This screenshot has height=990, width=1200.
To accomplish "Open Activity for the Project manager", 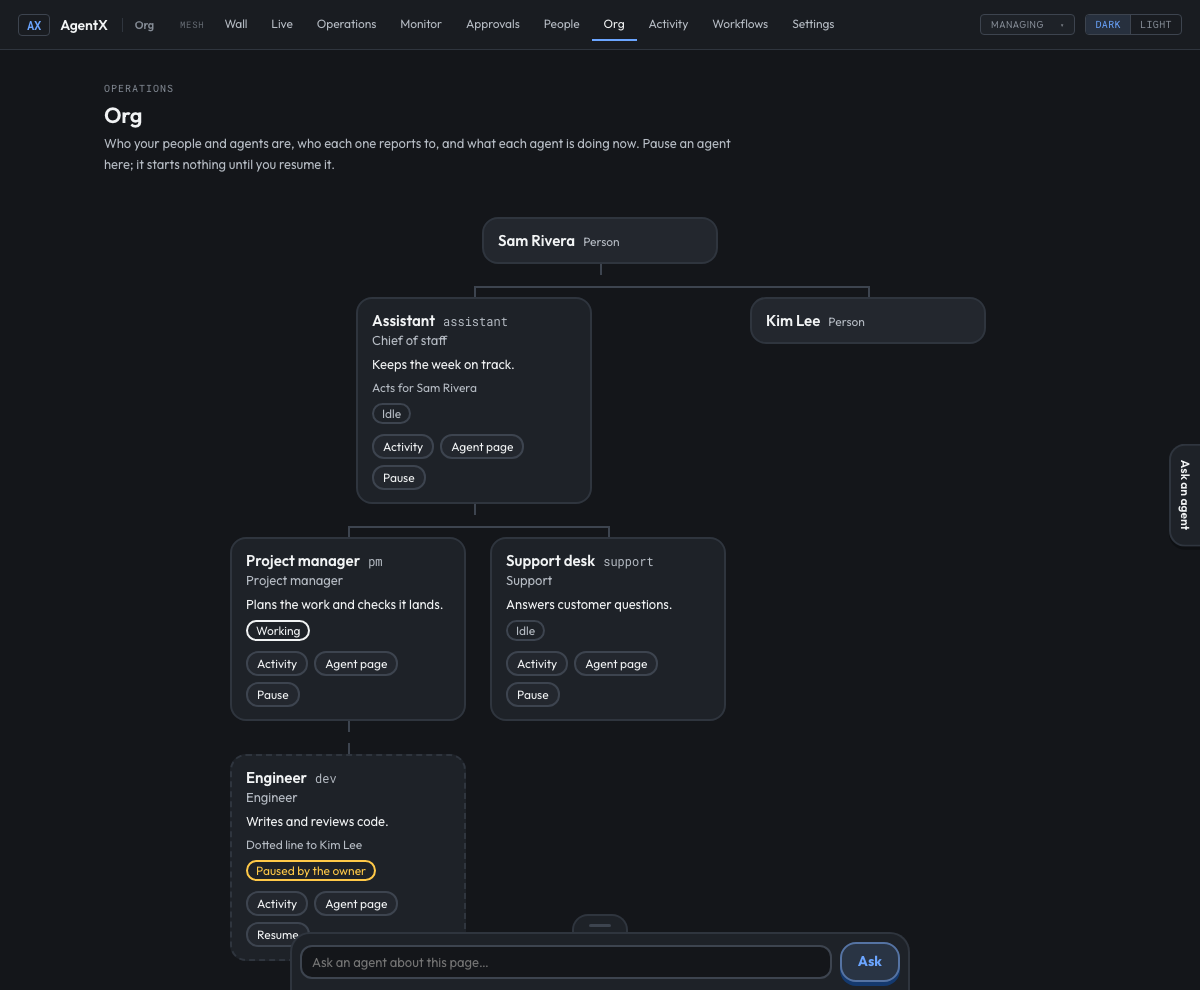I will [277, 664].
